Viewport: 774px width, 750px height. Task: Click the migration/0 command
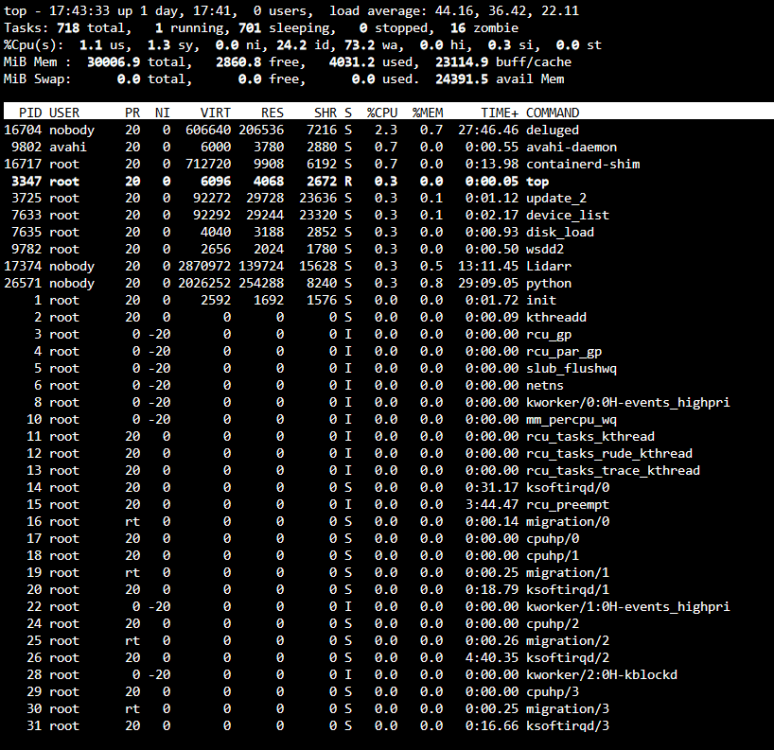pyautogui.click(x=568, y=522)
